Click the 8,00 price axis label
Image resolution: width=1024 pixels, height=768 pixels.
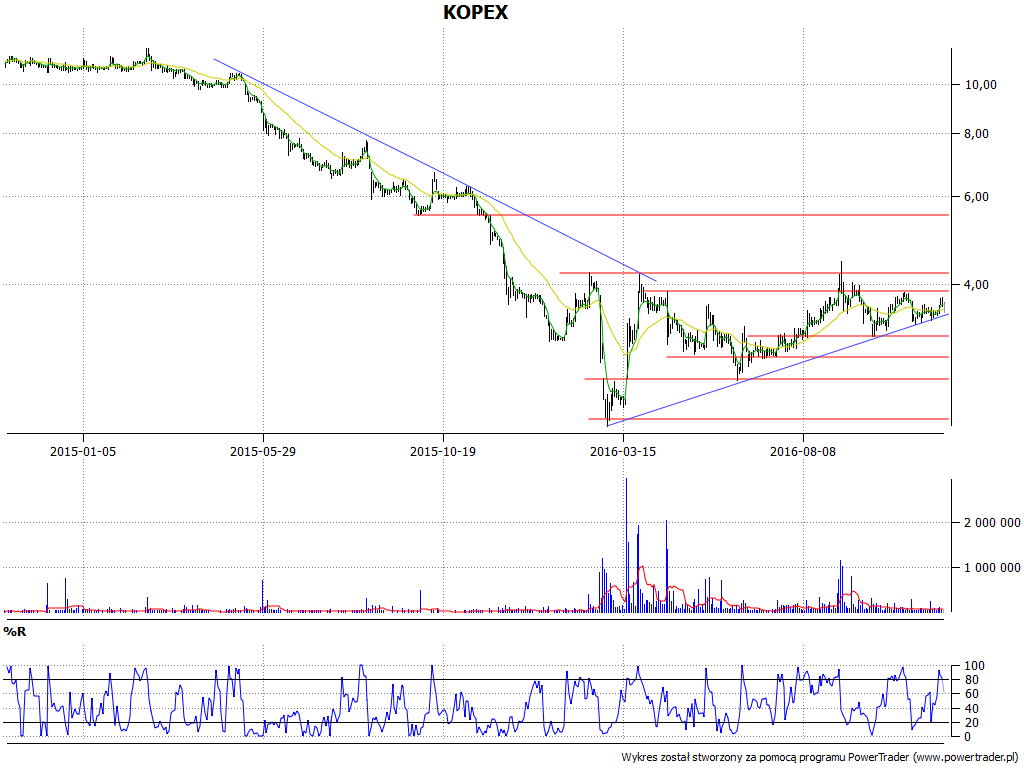[x=977, y=134]
